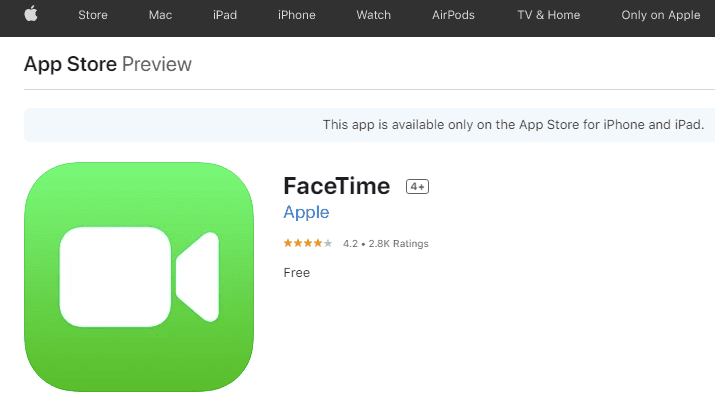The width and height of the screenshot is (715, 405).
Task: Open the Watch menu
Action: (373, 15)
